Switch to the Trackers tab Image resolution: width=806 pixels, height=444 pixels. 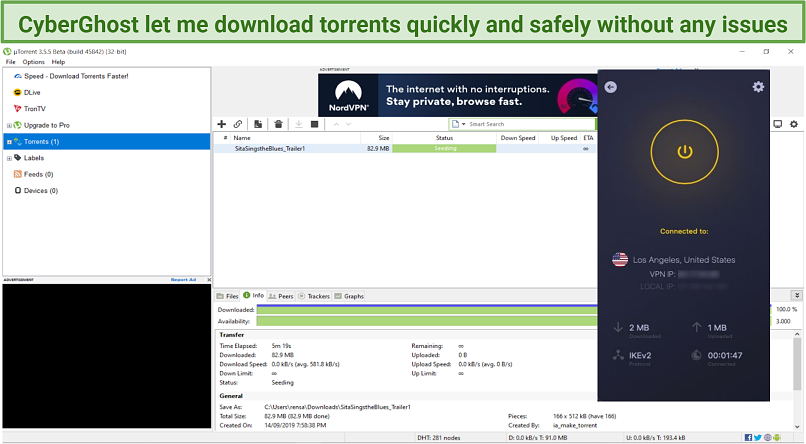(314, 296)
